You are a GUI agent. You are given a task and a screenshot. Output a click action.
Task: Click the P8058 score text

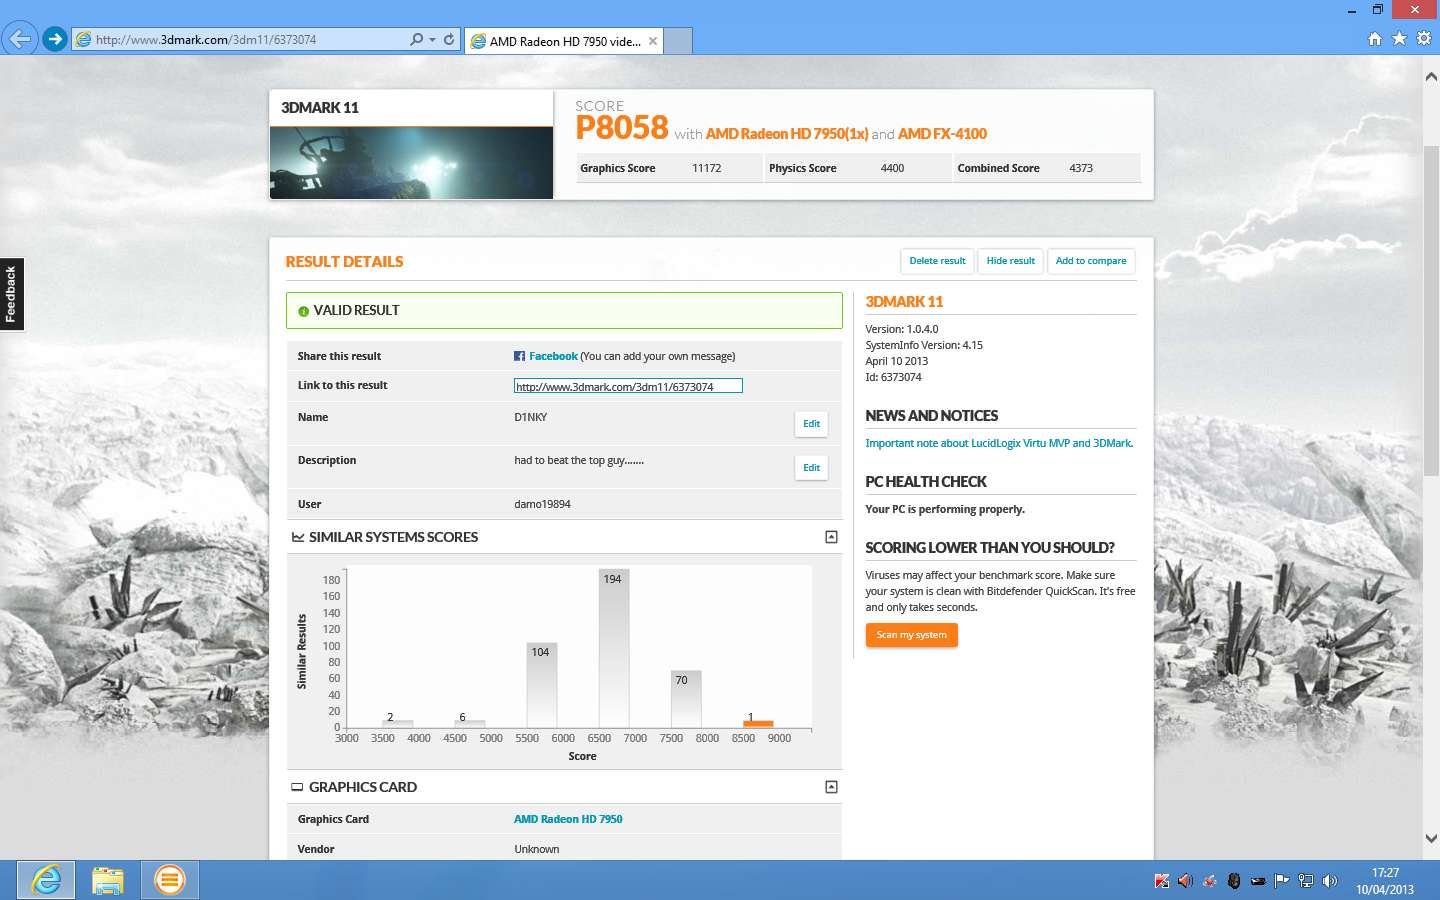pos(621,128)
